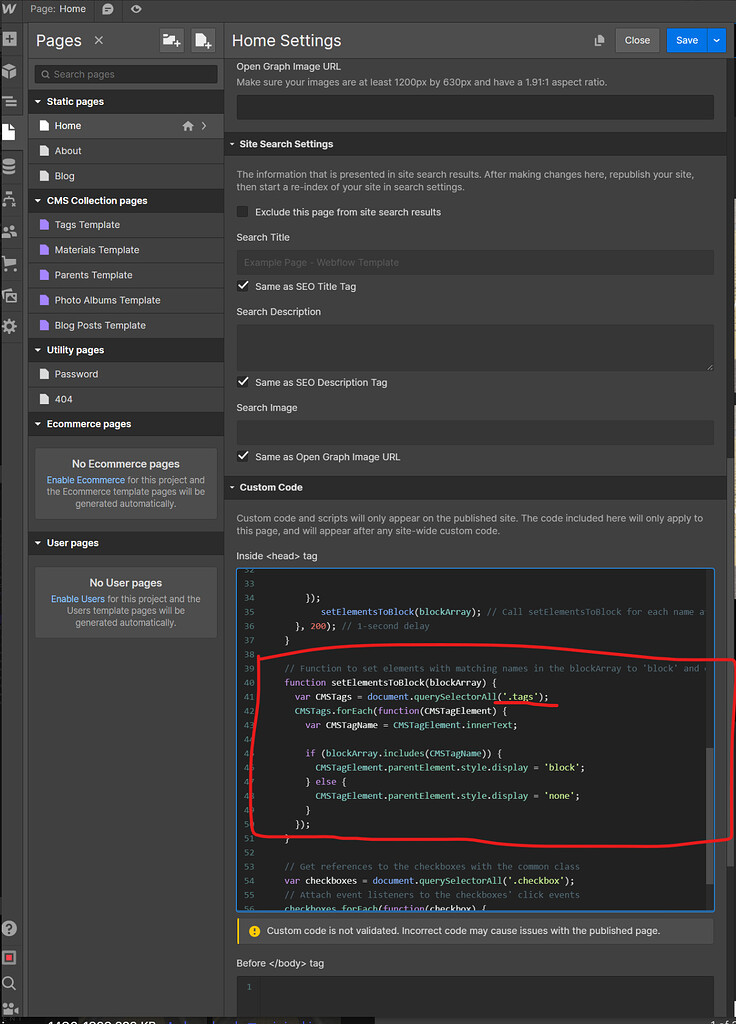
Task: Create a new folder in the Pages panel
Action: tap(171, 40)
